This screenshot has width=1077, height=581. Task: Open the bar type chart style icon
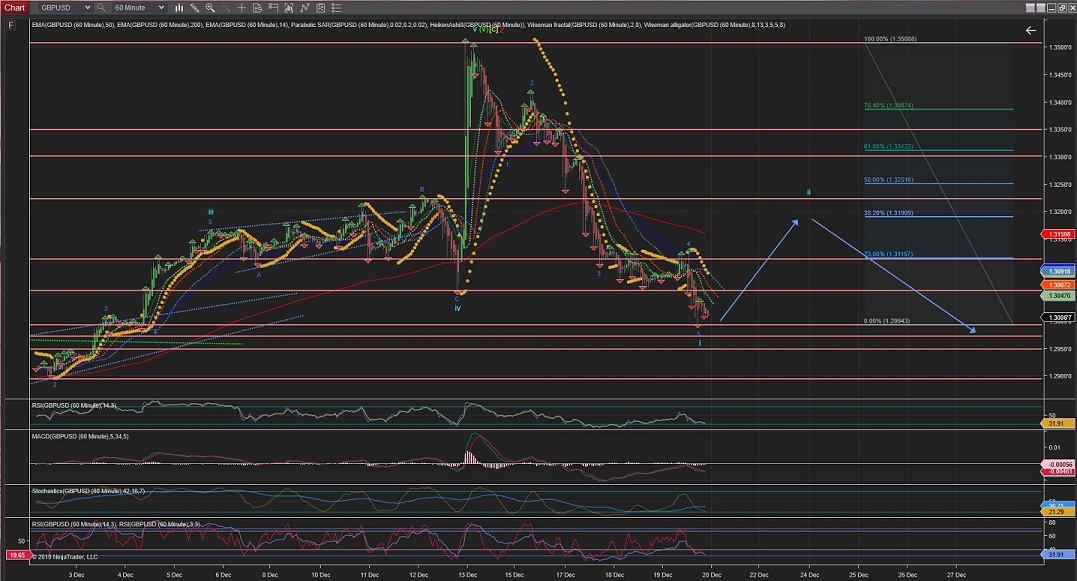pyautogui.click(x=178, y=7)
